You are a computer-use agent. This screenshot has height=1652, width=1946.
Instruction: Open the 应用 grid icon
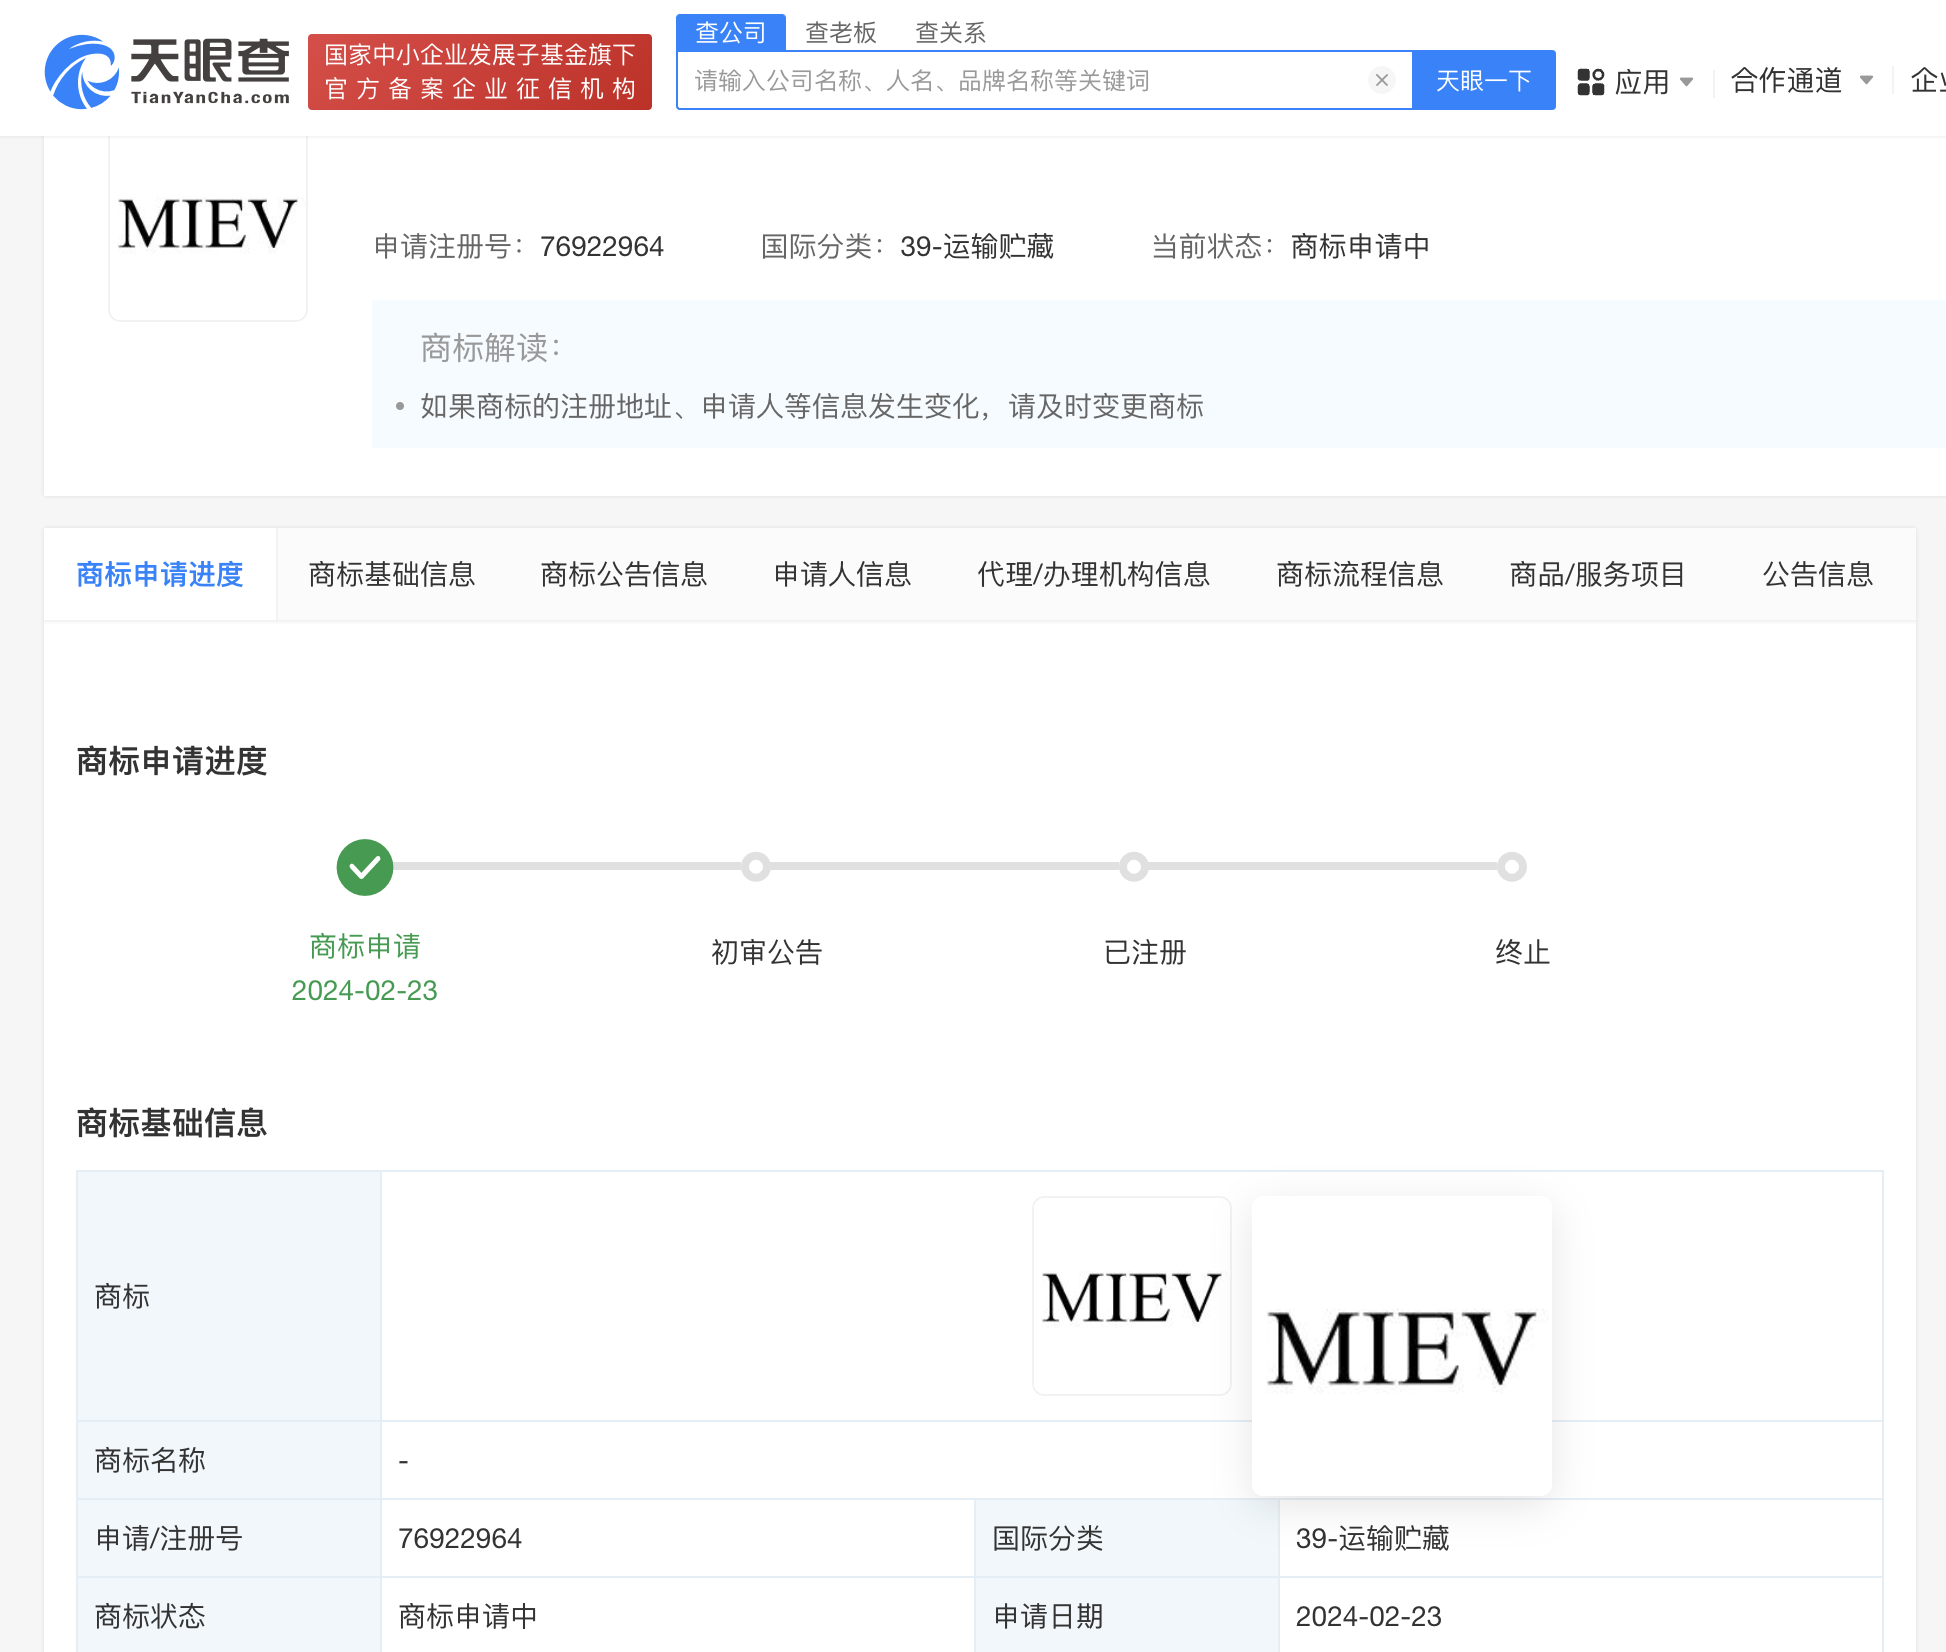coord(1590,81)
